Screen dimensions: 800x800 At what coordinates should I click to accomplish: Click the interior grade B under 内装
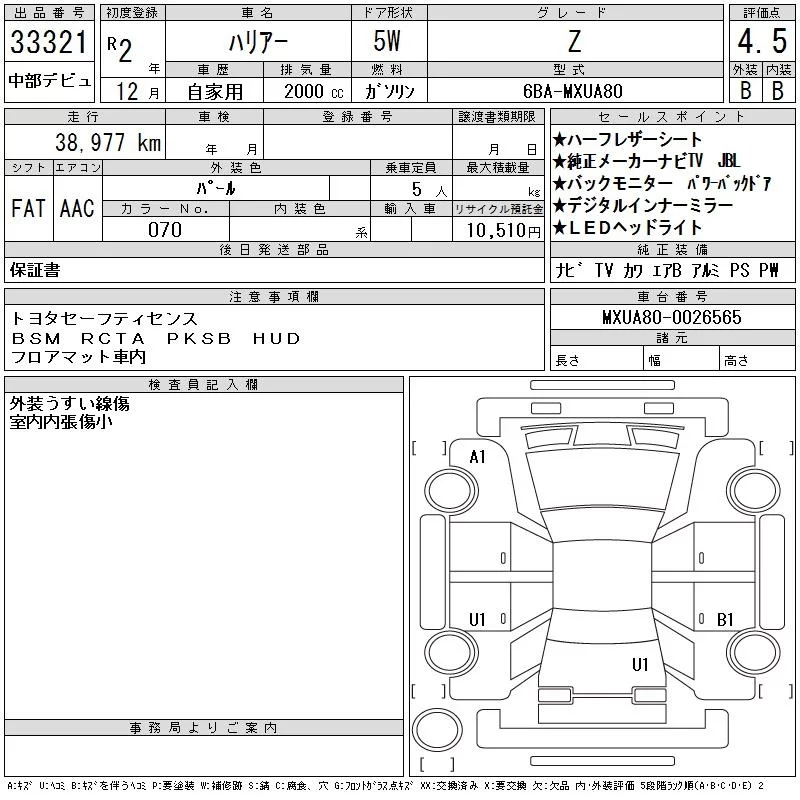(x=778, y=90)
